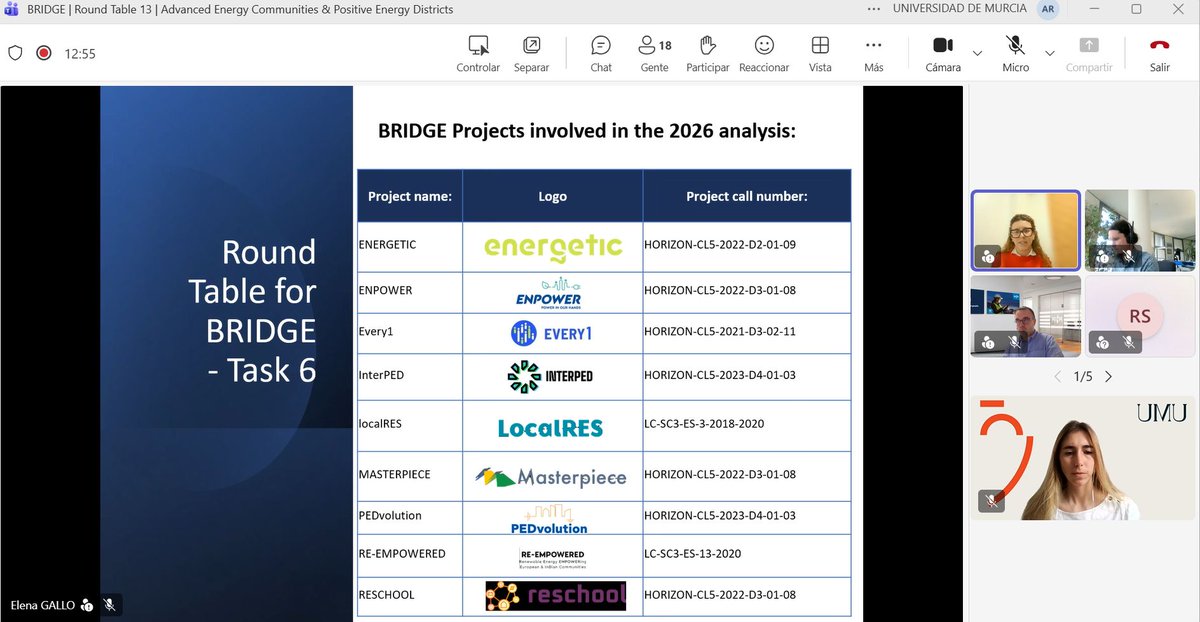Click call number LC-SC3-ES-3-2018-2020

(x=704, y=423)
